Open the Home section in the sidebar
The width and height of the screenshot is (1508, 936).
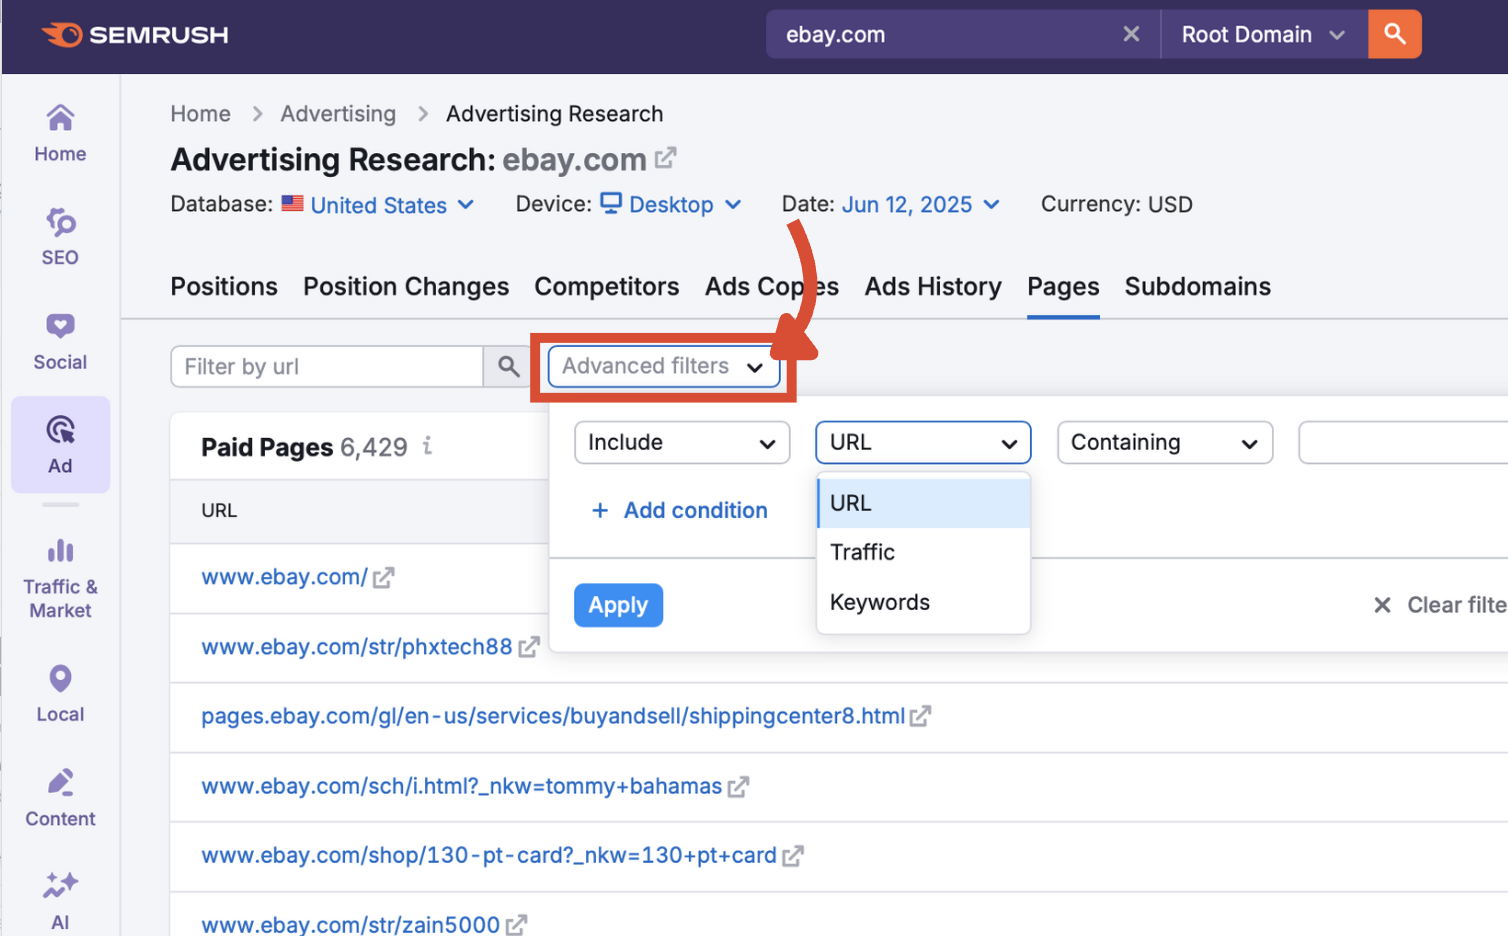tap(60, 132)
